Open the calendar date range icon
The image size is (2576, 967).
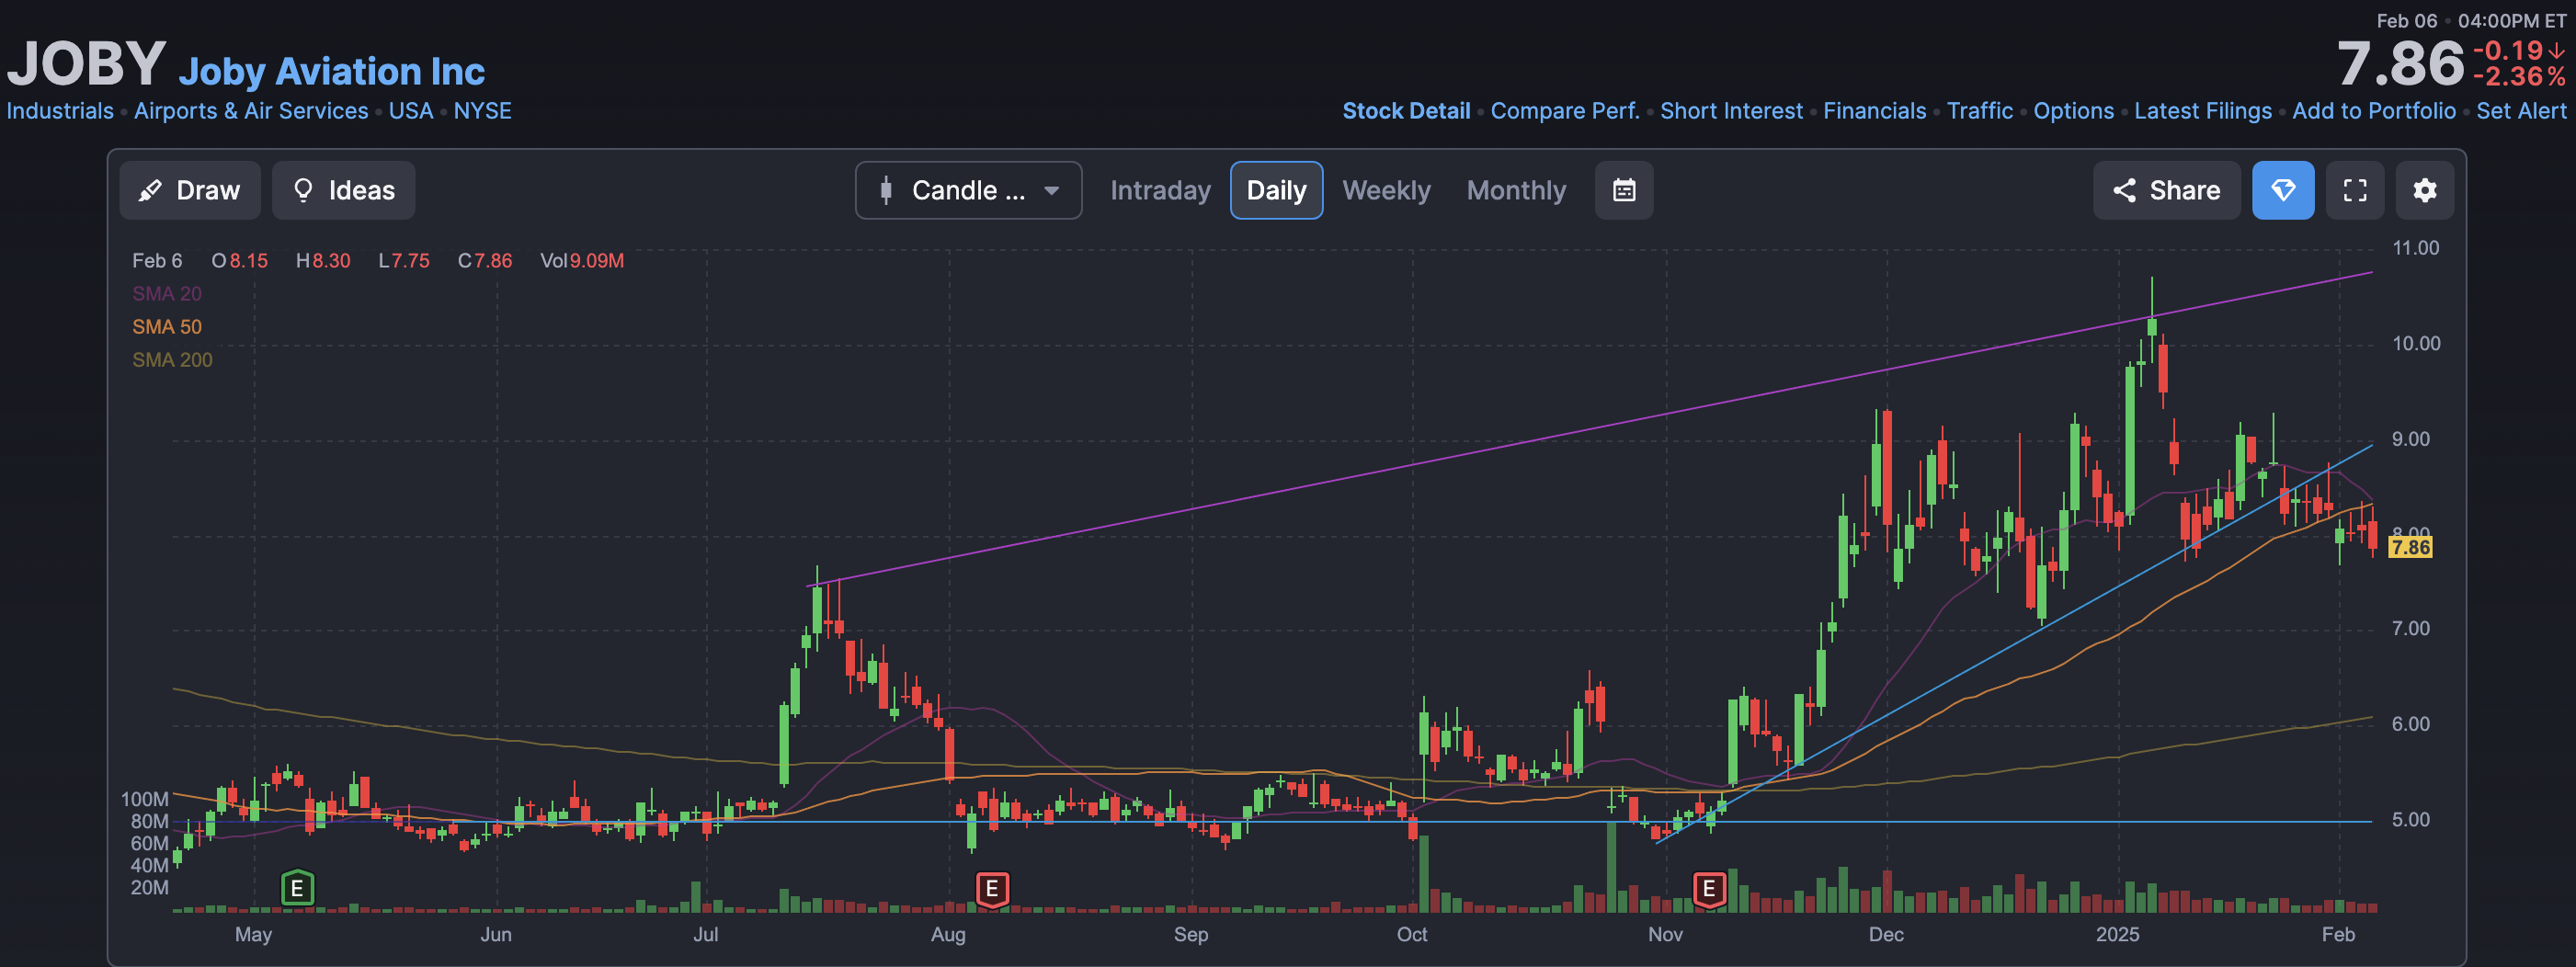1624,190
